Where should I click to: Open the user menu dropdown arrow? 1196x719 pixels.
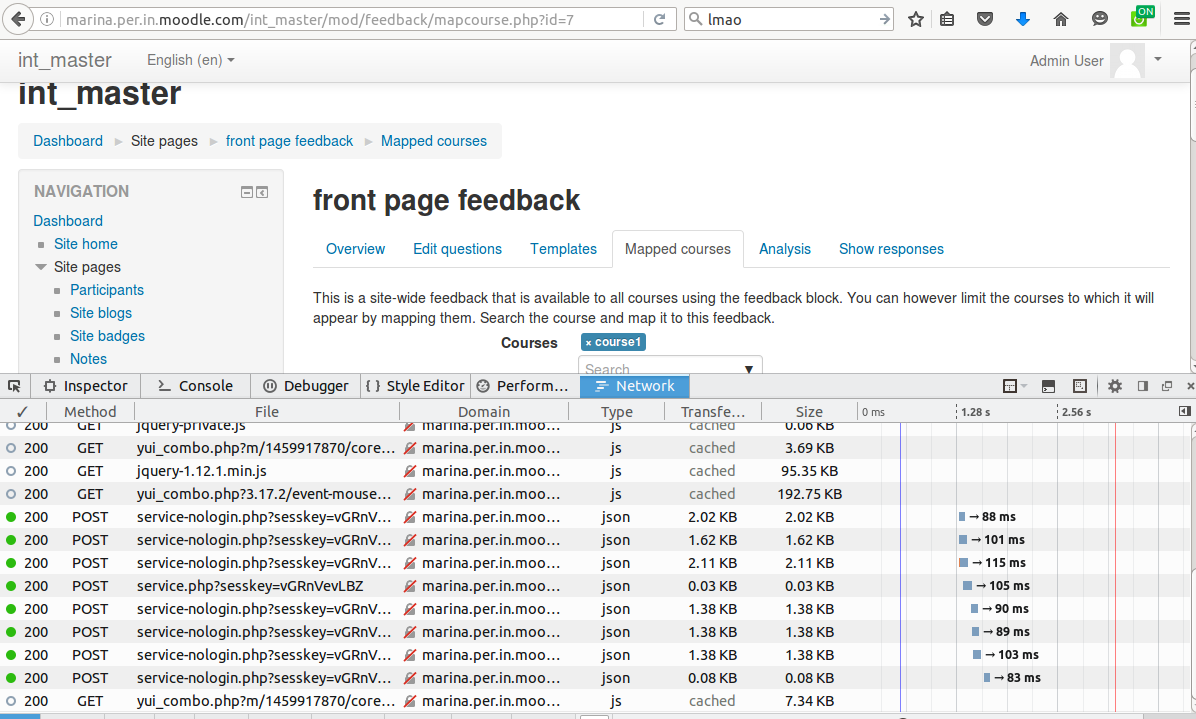[1158, 59]
